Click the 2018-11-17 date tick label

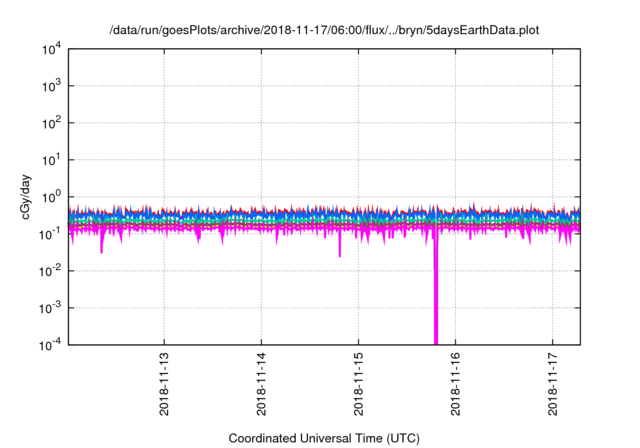tap(553, 384)
